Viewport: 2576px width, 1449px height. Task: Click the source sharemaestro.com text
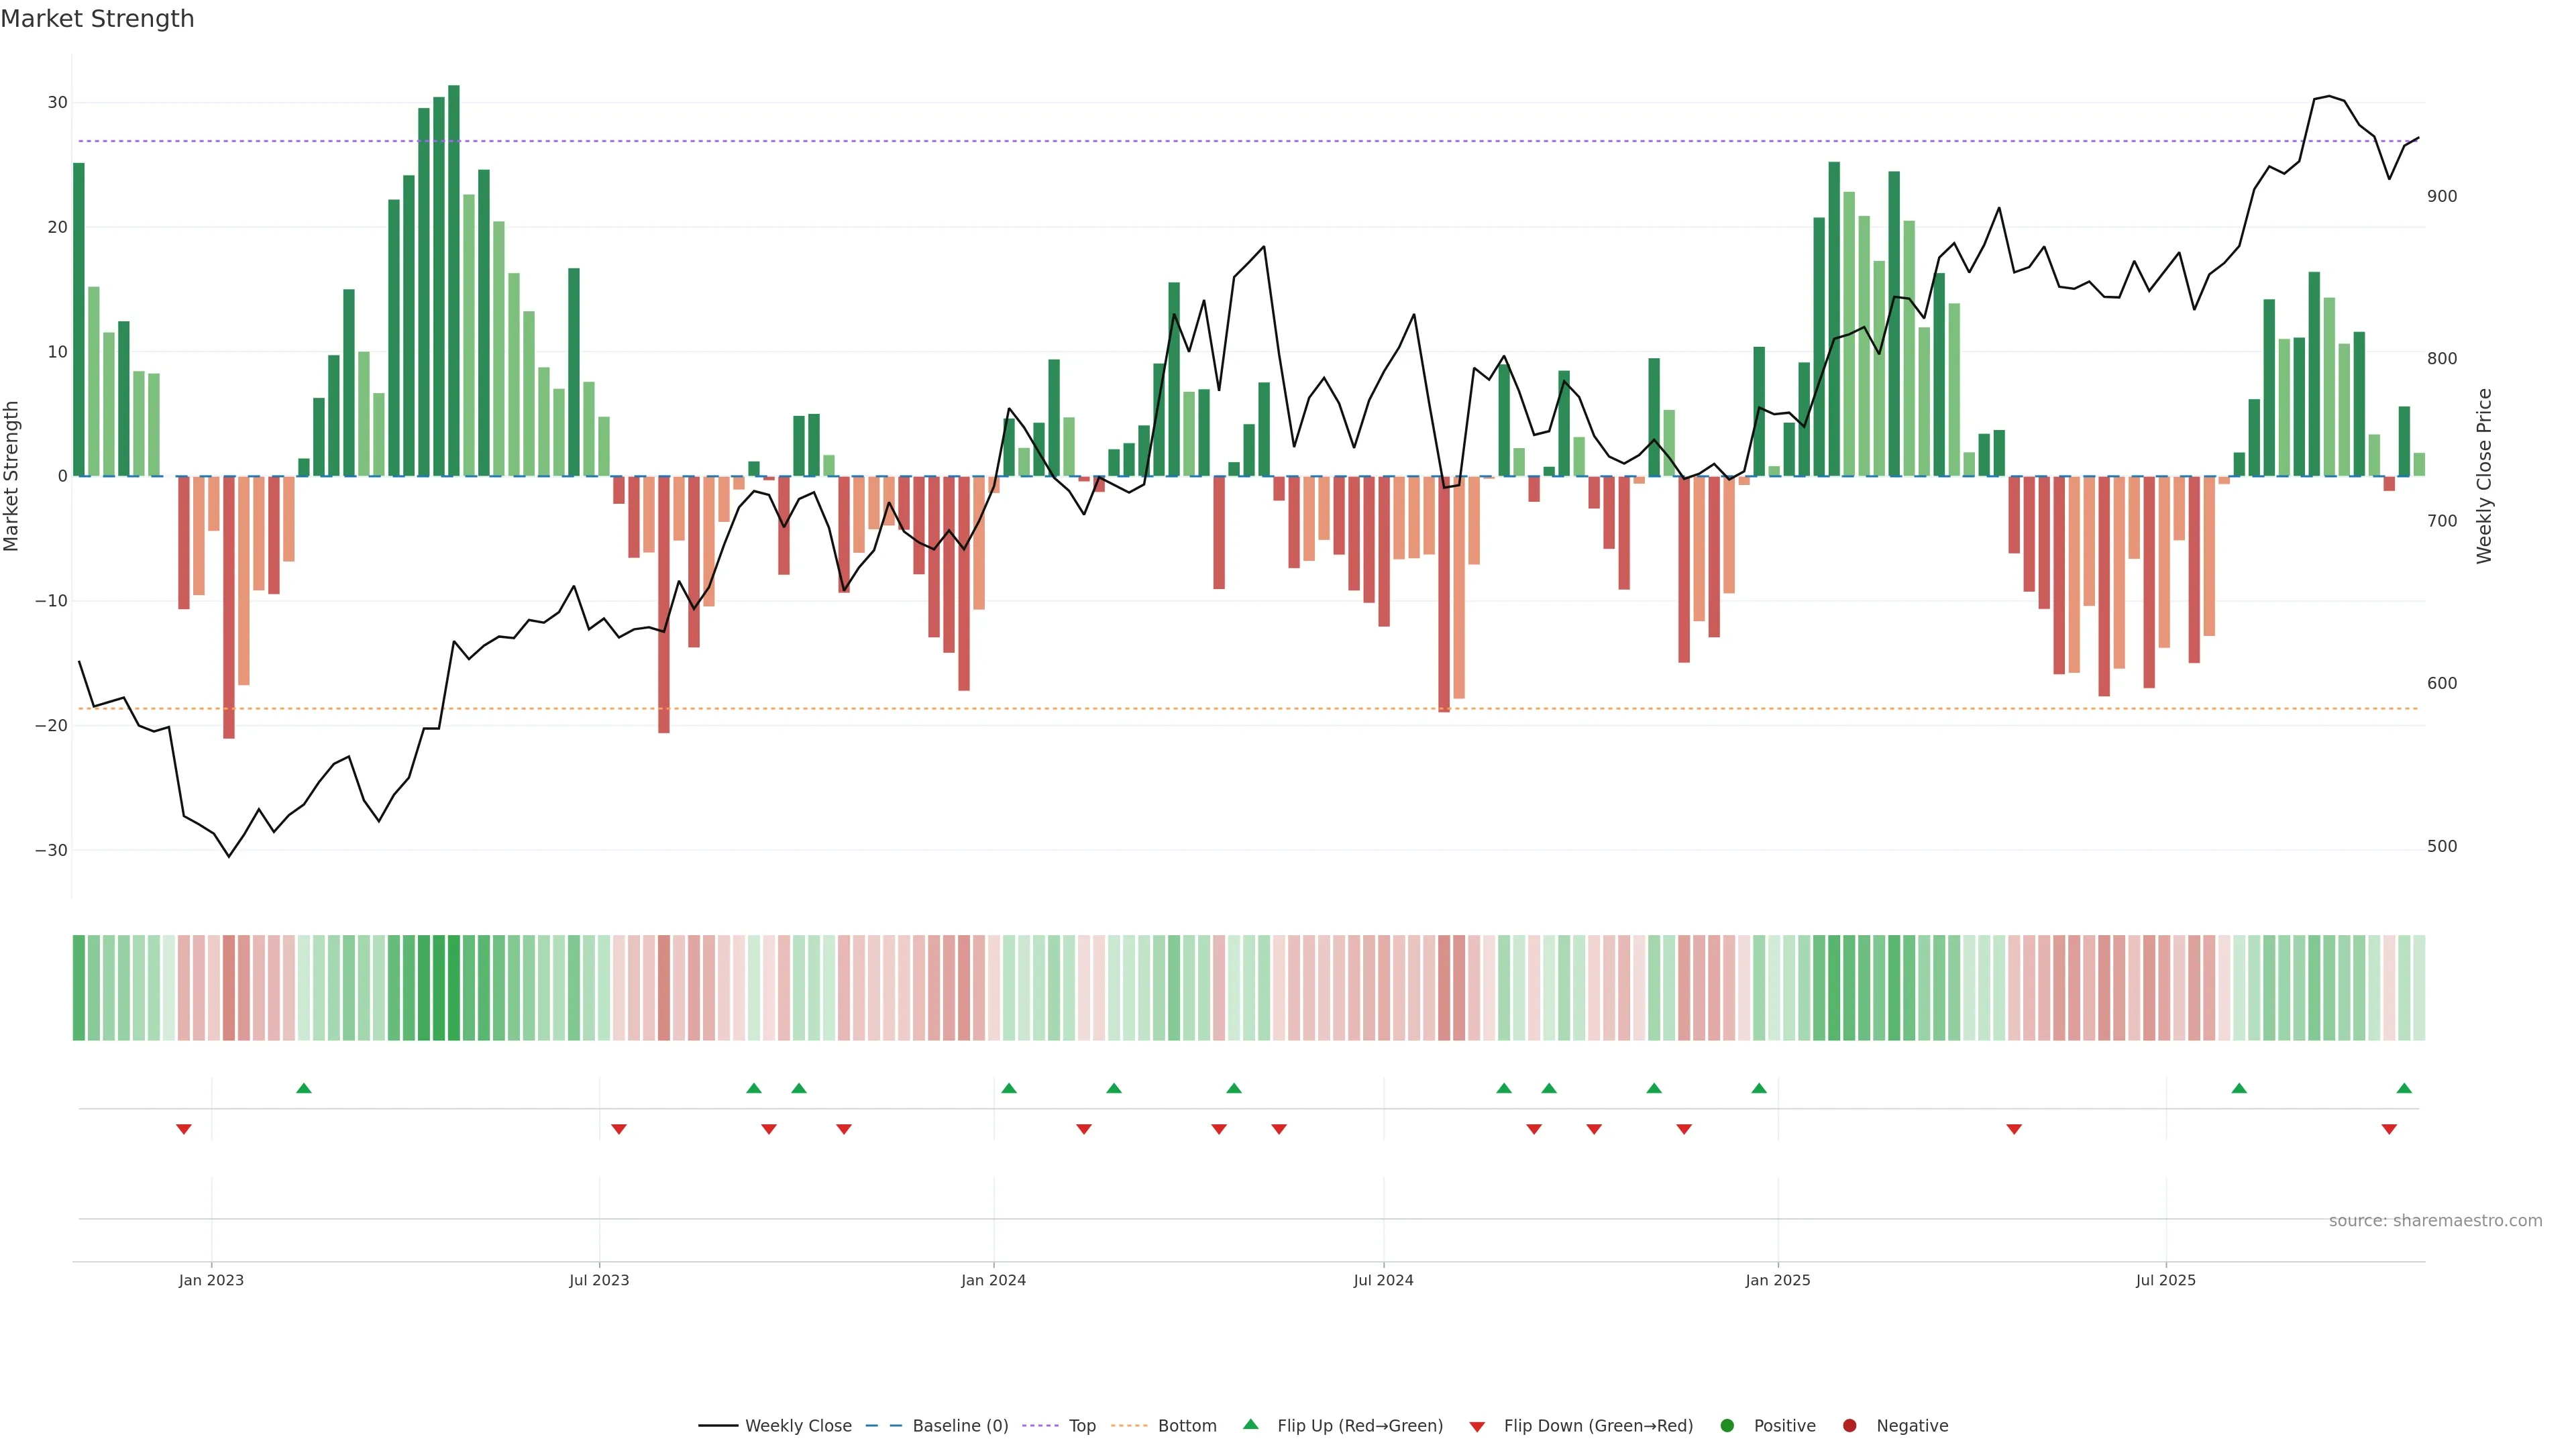point(2435,1220)
